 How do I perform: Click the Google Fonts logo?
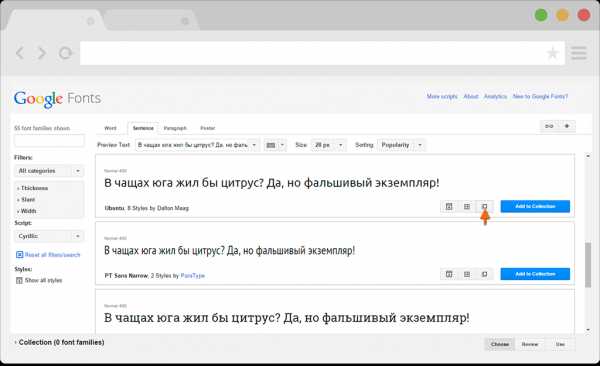pyautogui.click(x=57, y=99)
